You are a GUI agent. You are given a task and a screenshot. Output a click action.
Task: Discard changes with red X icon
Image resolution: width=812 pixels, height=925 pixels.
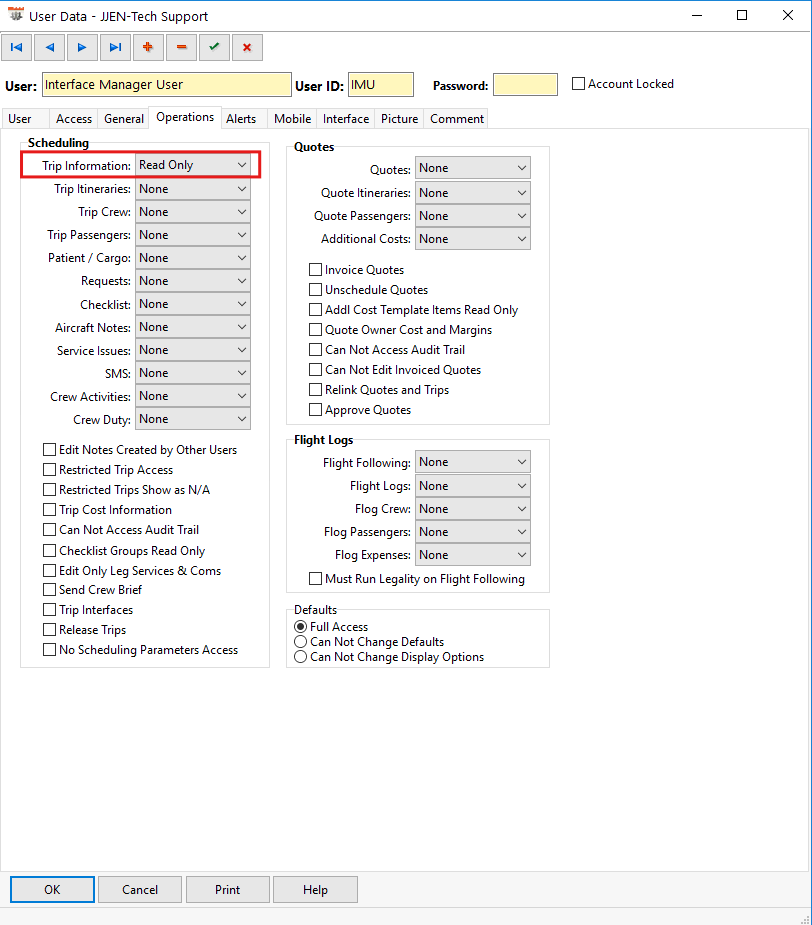(247, 47)
